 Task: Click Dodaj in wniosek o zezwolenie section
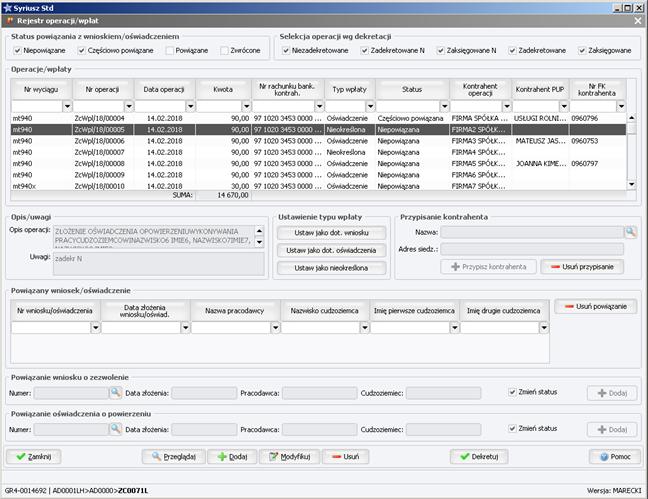612,393
